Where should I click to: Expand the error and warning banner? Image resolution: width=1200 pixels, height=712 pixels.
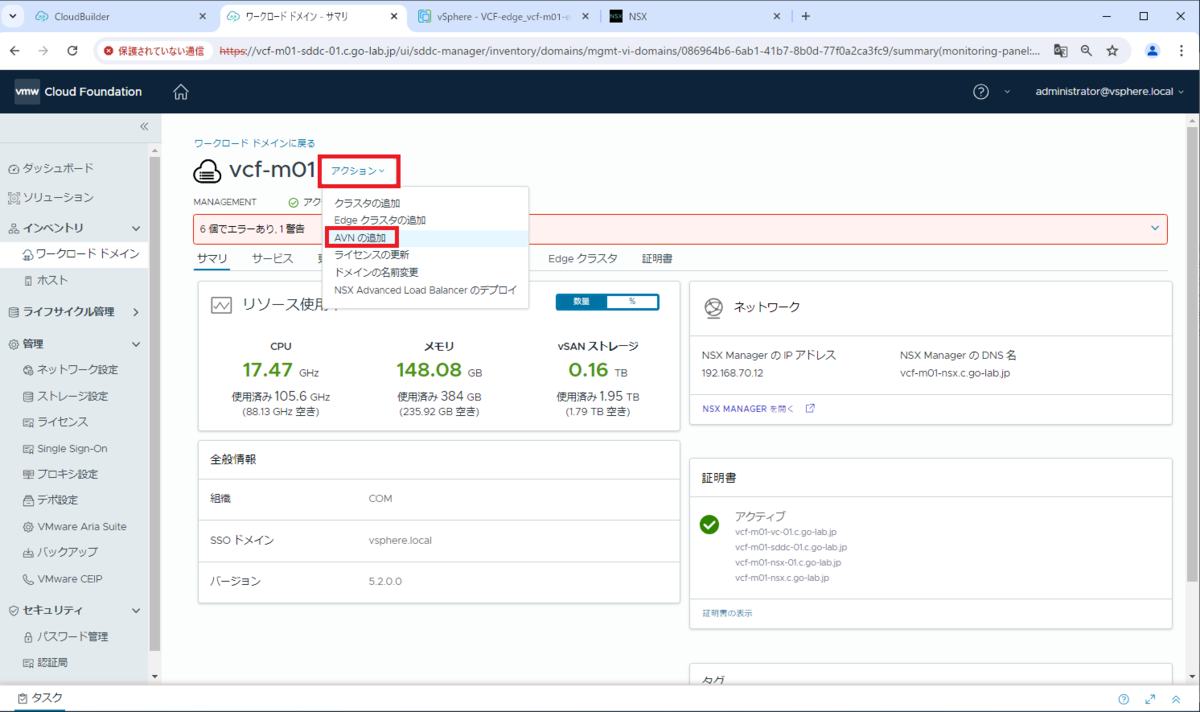[x=1156, y=228]
